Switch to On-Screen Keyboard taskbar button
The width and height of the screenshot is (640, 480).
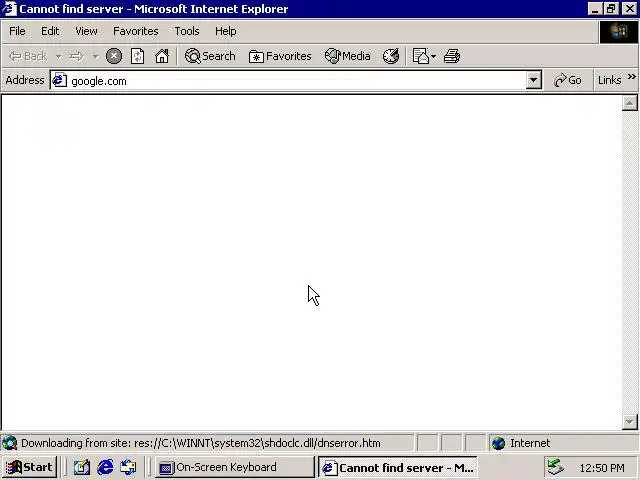pyautogui.click(x=235, y=467)
